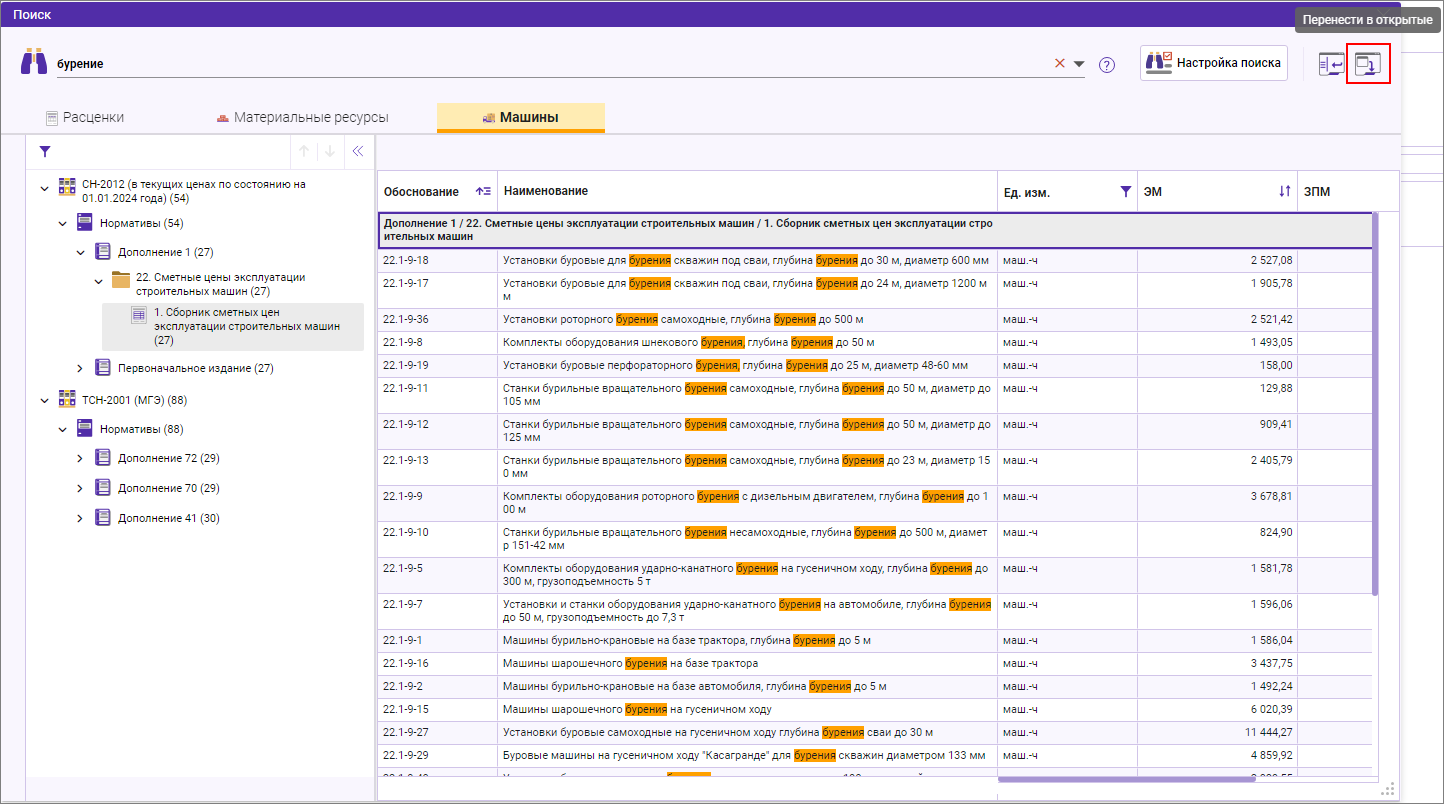Viewport: 1444px width, 804px height.
Task: Click the ЭМ value 11 444,27
Action: pos(1268,732)
